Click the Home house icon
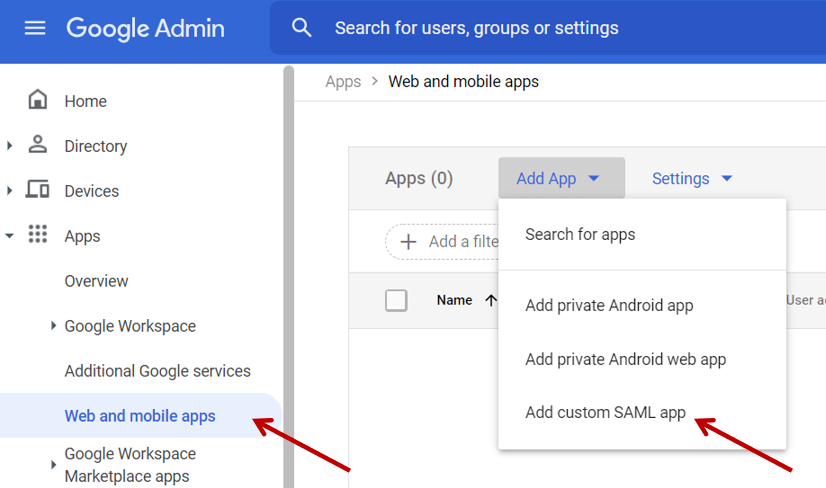 tap(38, 100)
